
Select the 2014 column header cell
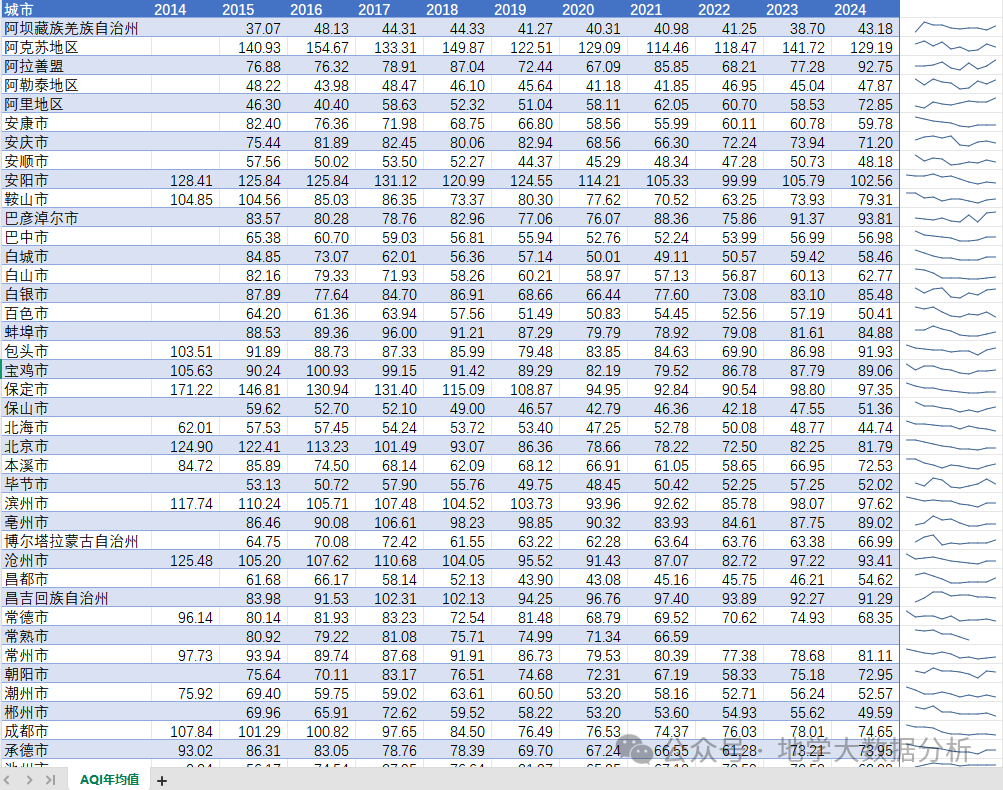tap(185, 9)
